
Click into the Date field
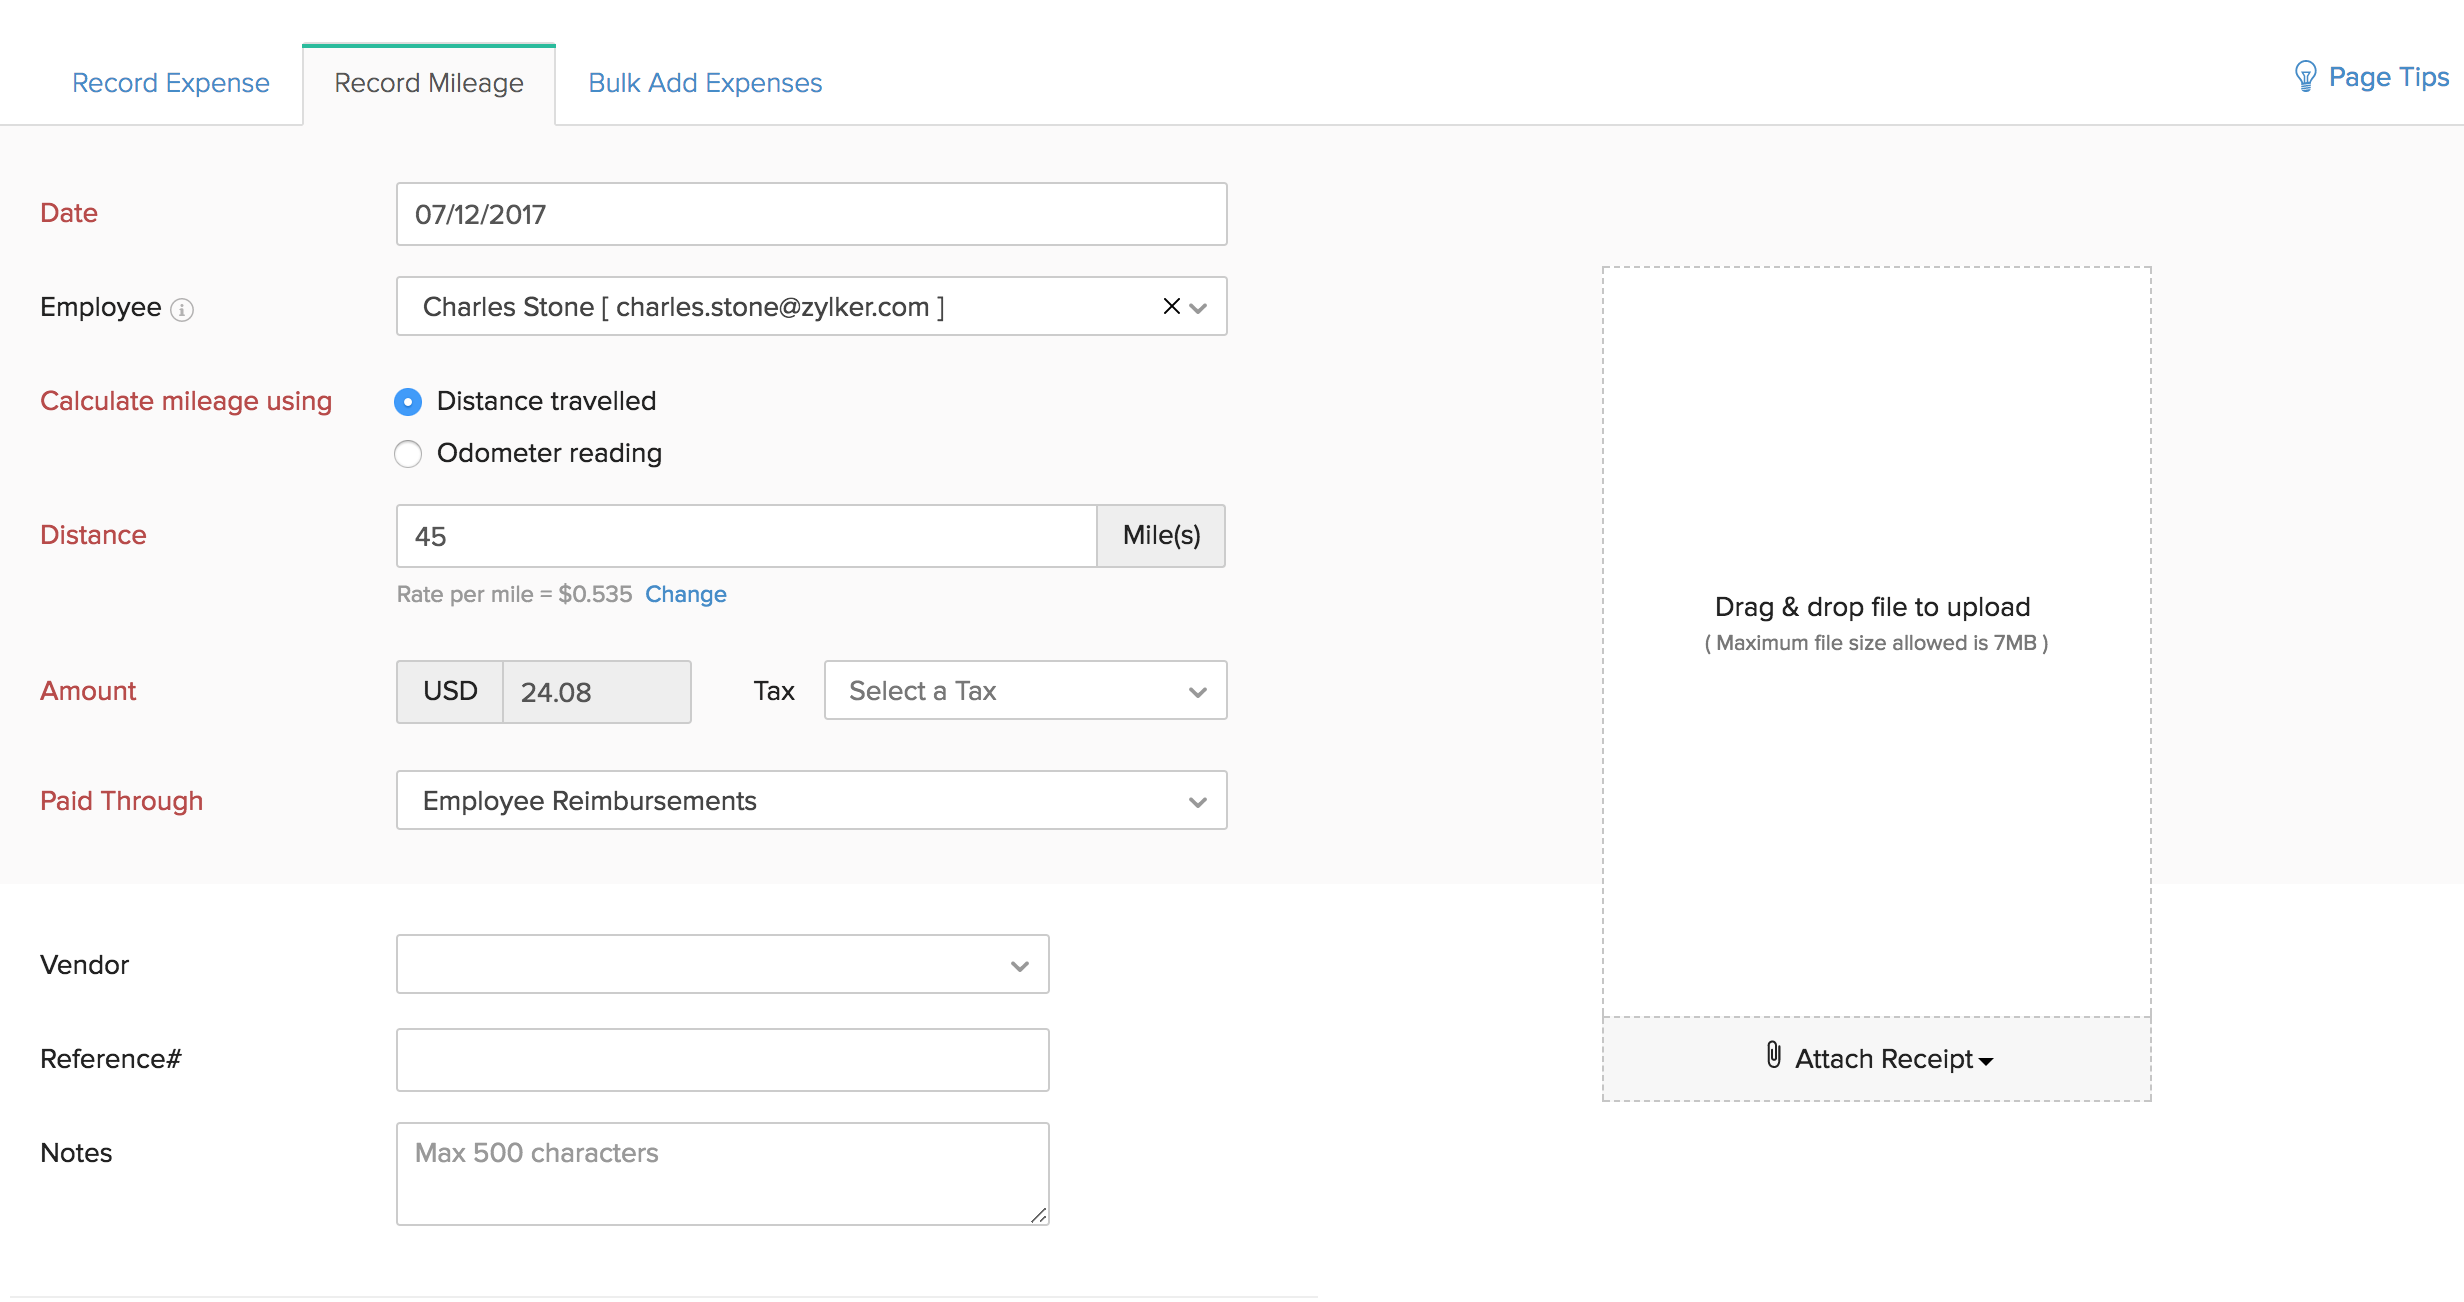[811, 214]
